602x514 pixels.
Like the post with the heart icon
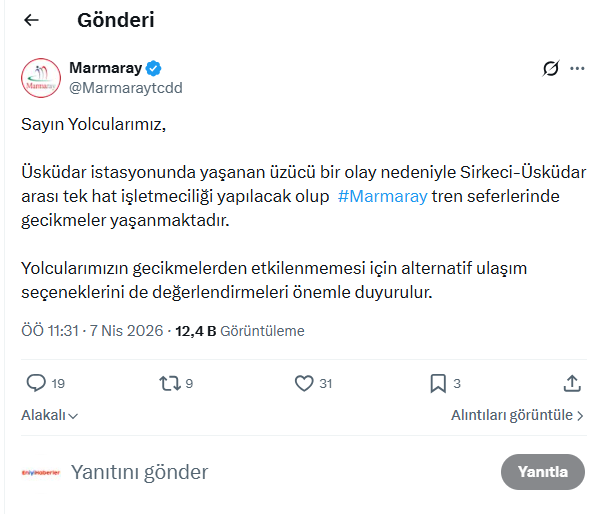pos(305,383)
